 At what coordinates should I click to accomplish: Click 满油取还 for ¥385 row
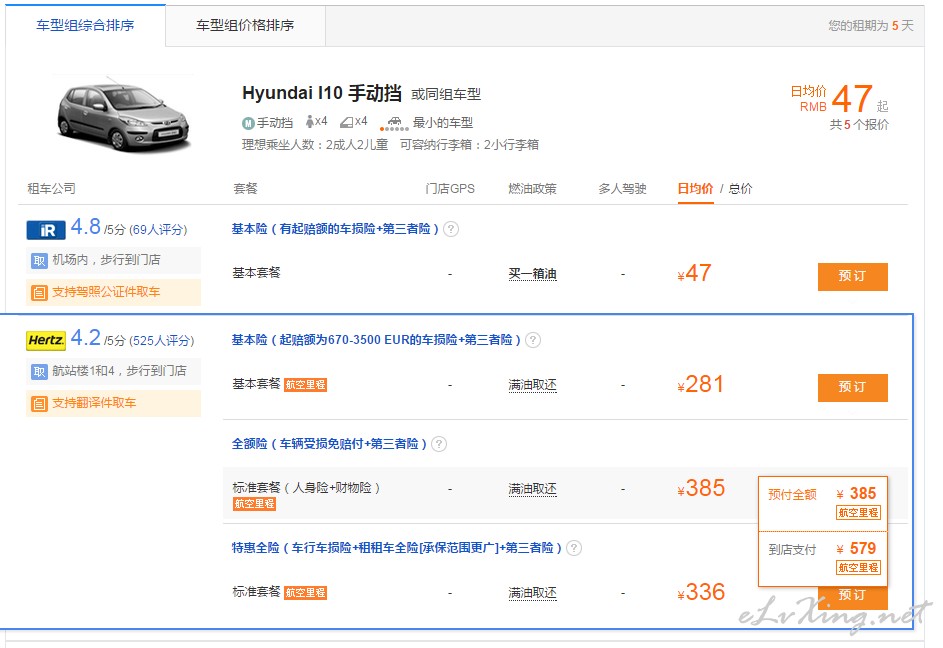coord(532,489)
